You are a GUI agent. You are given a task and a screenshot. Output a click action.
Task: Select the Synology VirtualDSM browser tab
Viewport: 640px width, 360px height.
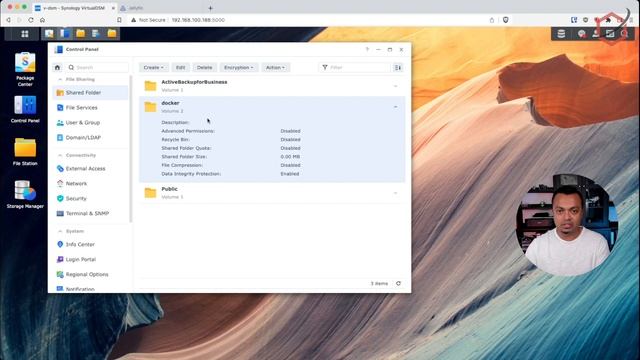click(x=74, y=8)
